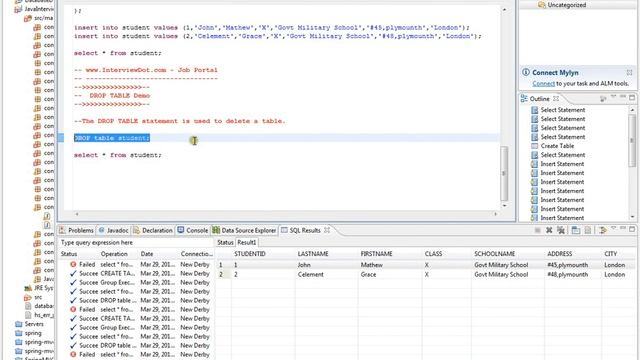
Task: Click Terminate in SQL Results toolbar
Action: [538, 231]
